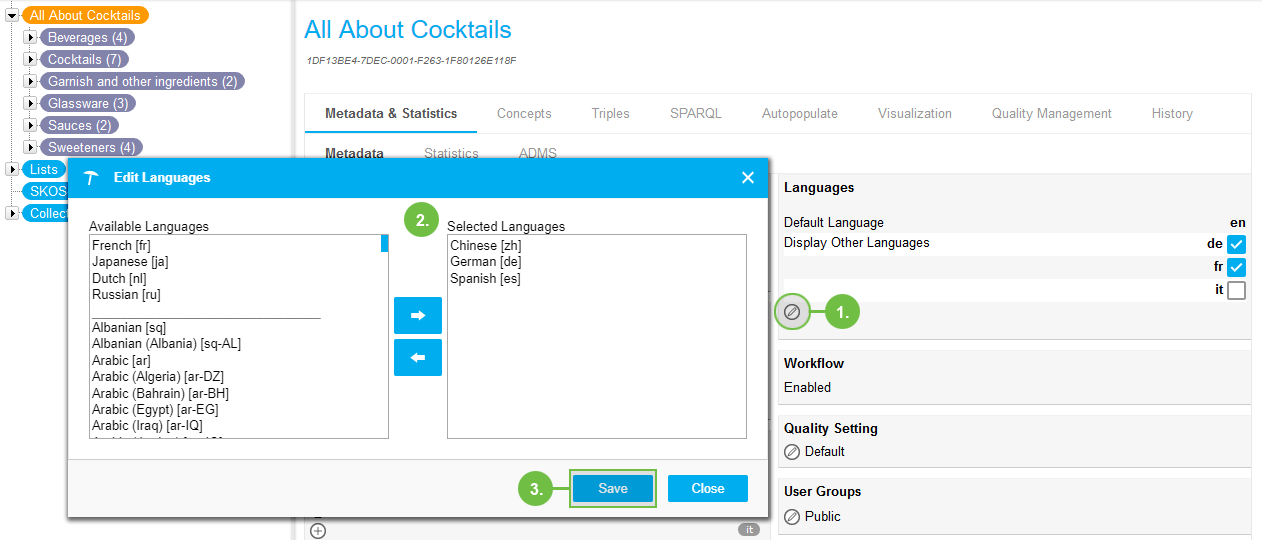This screenshot has height=540, width=1262.
Task: Click the plus add icon at bottom
Action: (318, 531)
